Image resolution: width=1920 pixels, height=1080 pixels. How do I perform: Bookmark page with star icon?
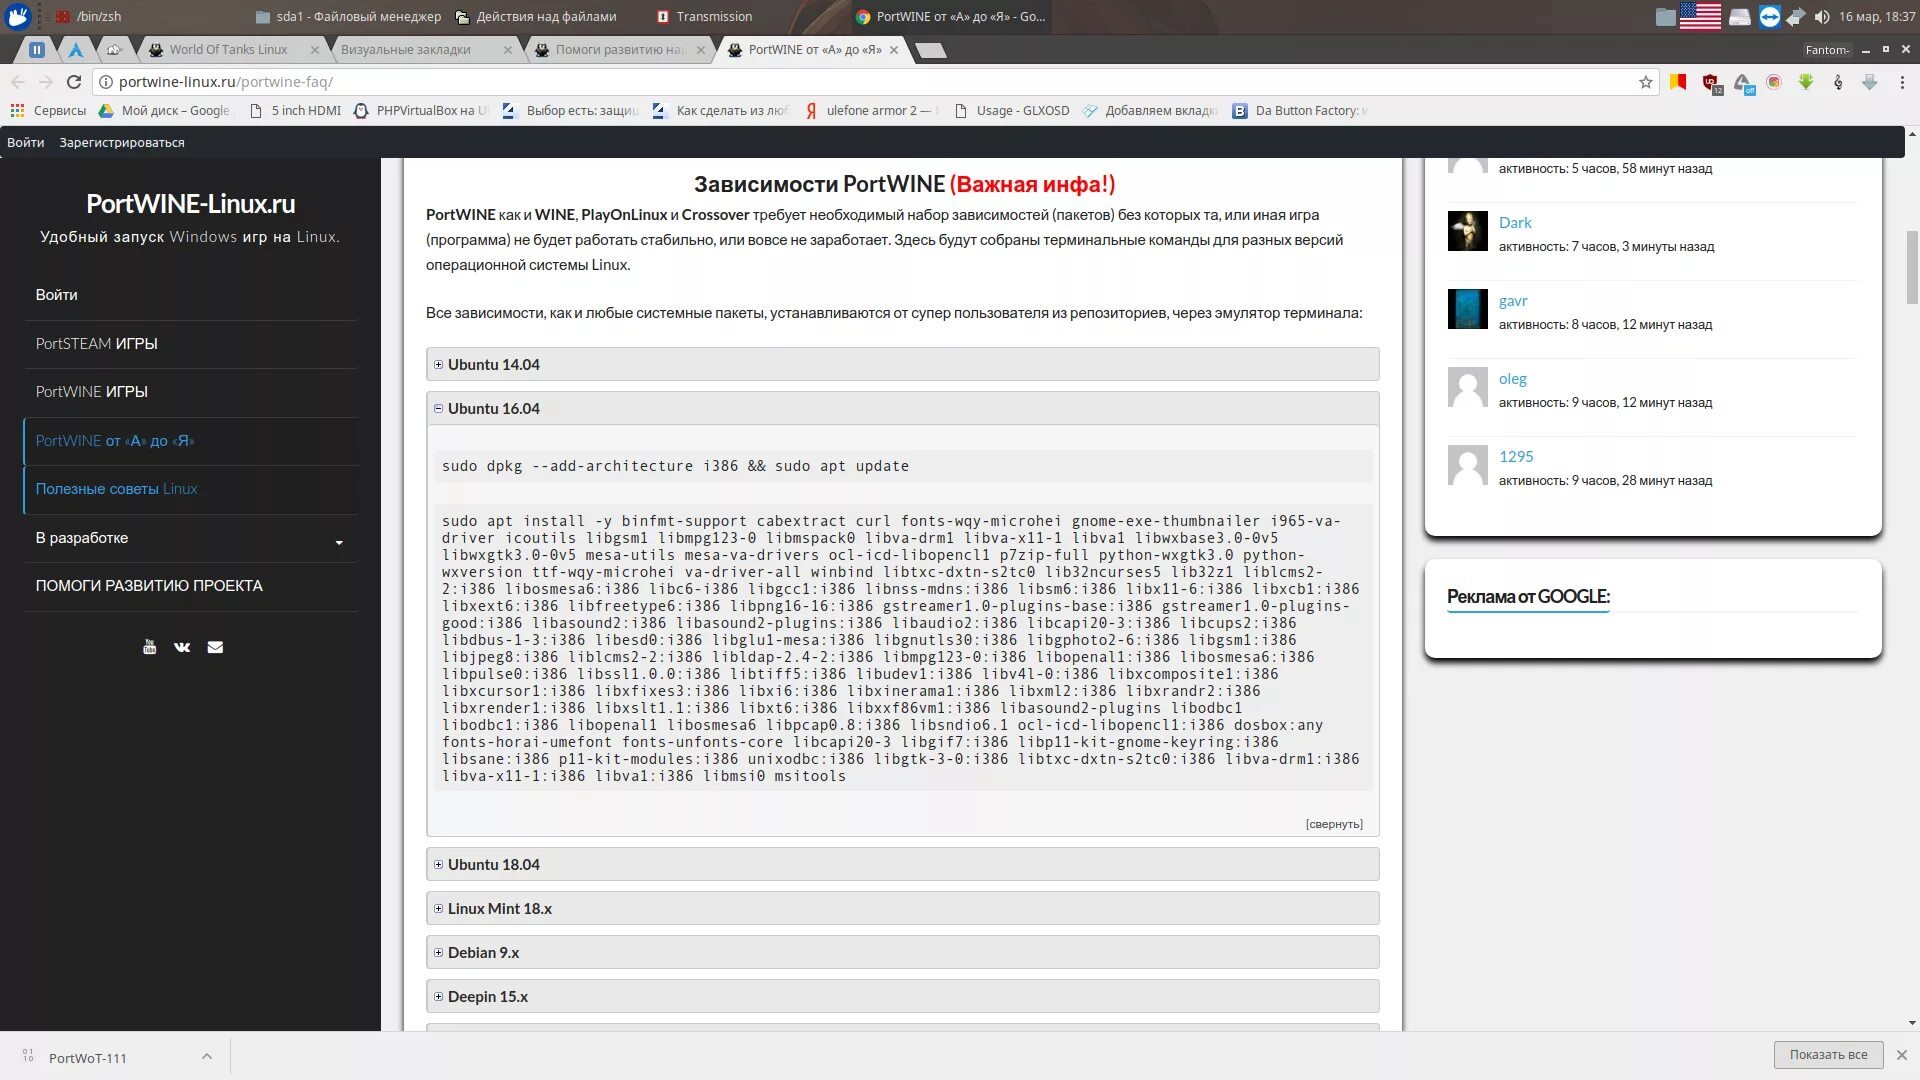coord(1645,82)
